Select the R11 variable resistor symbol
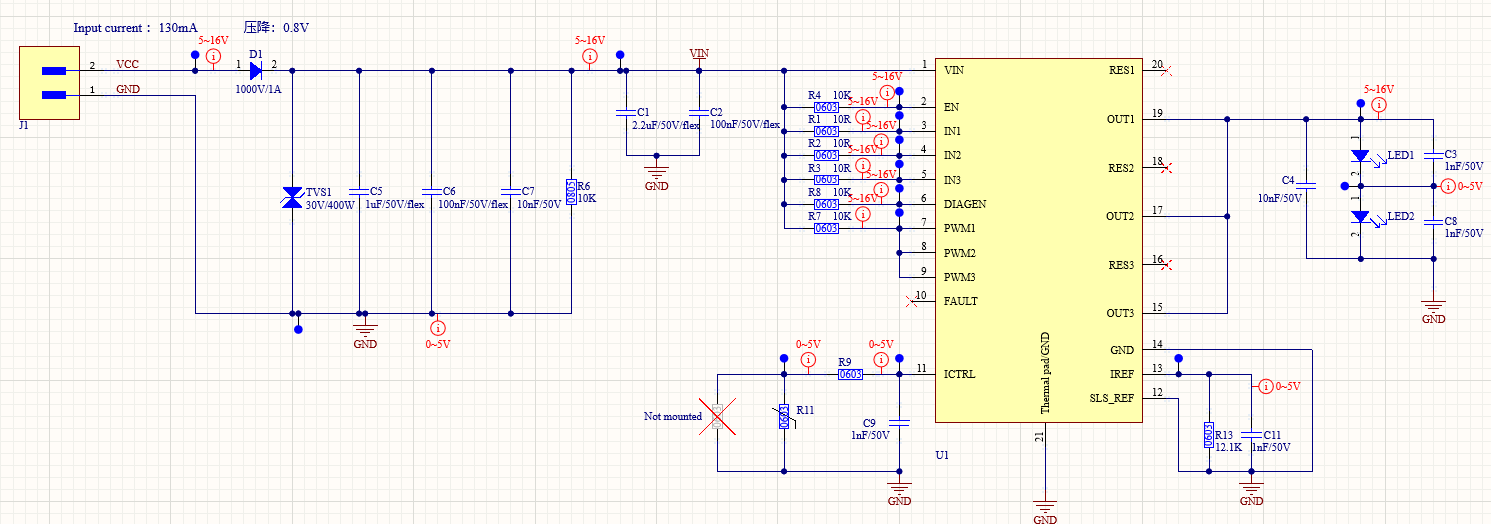The height and width of the screenshot is (524, 1491). point(783,416)
